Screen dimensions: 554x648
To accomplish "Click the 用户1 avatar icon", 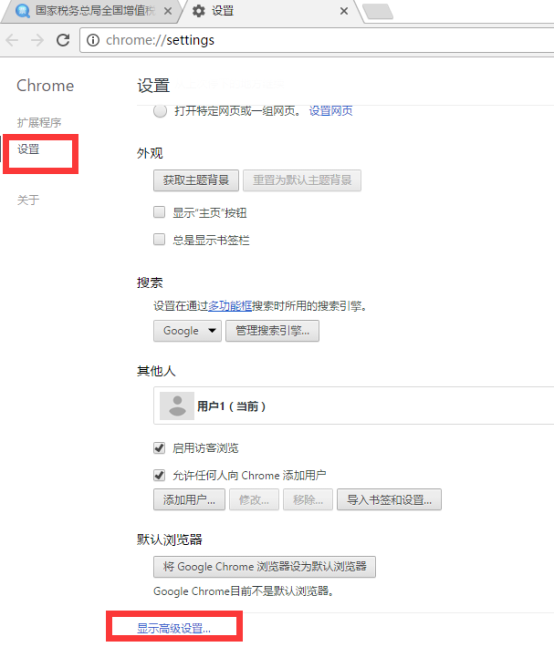I will [177, 406].
